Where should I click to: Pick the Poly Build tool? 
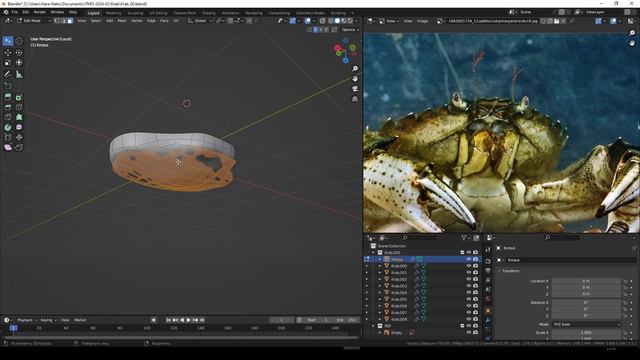tap(19, 117)
